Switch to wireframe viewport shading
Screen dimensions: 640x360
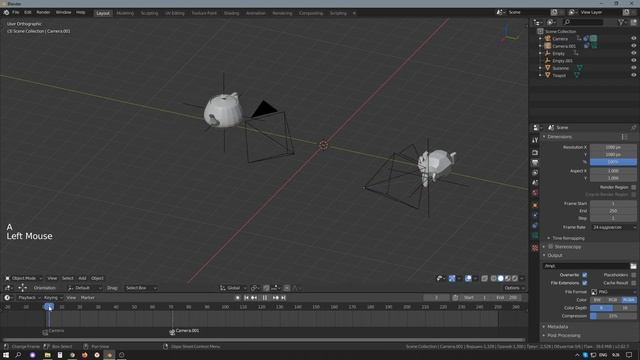tap(493, 278)
